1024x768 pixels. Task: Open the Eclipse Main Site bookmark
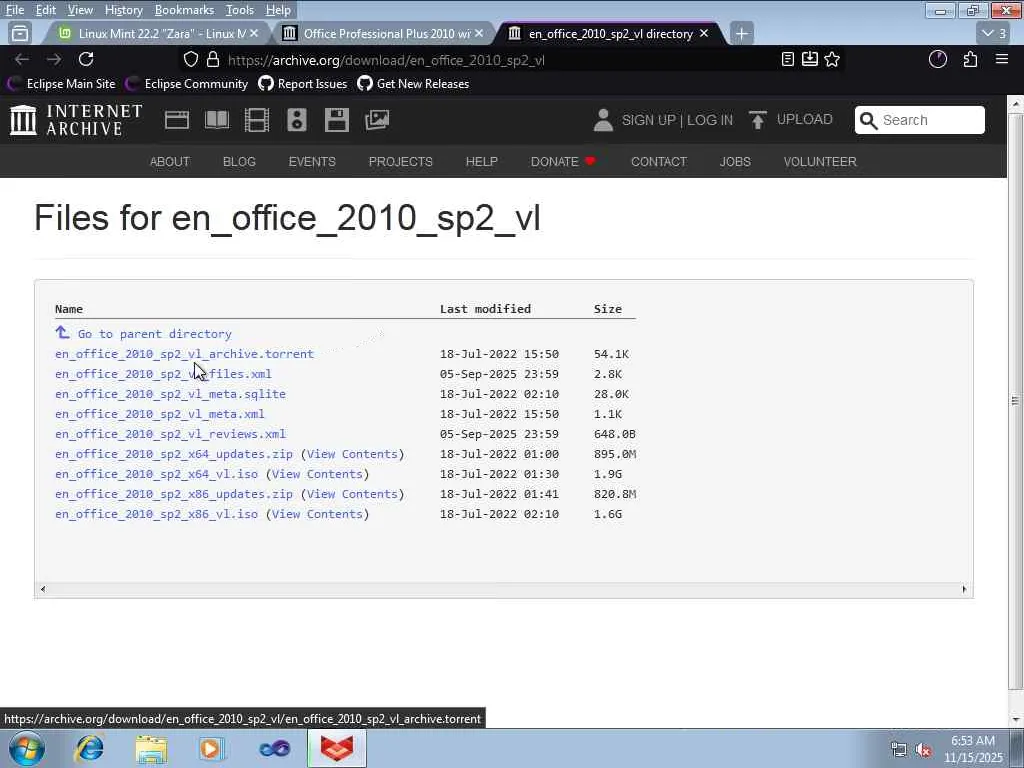[61, 84]
